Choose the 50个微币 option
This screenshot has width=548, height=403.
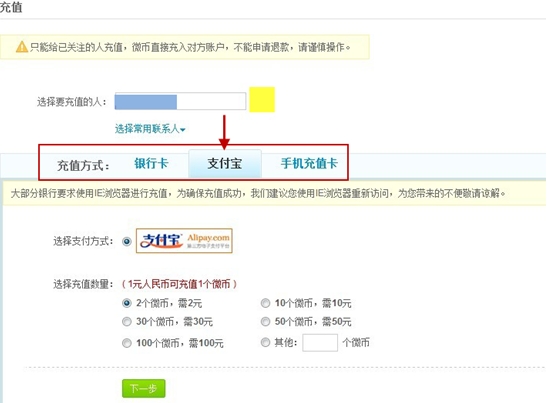(265, 322)
